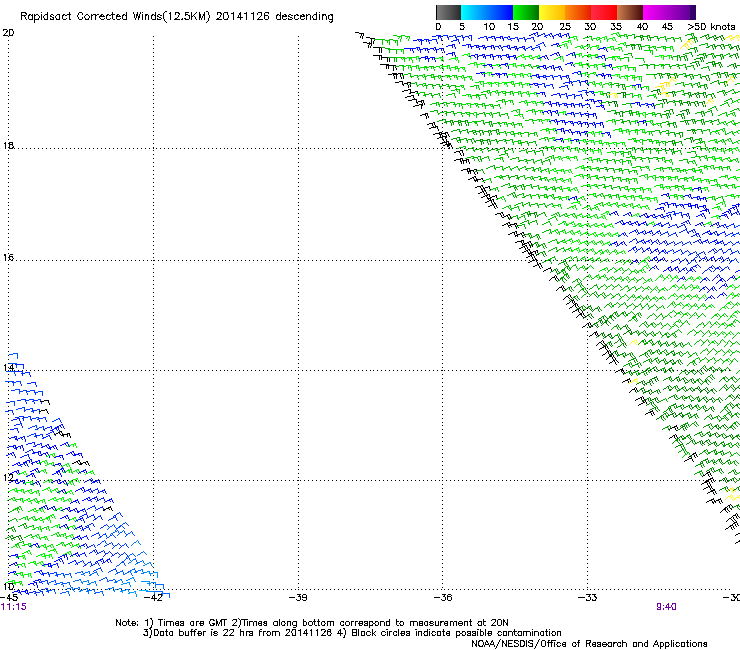The height and width of the screenshot is (650, 740).
Task: Click the dark purple >50 knots color
Action: tap(693, 12)
